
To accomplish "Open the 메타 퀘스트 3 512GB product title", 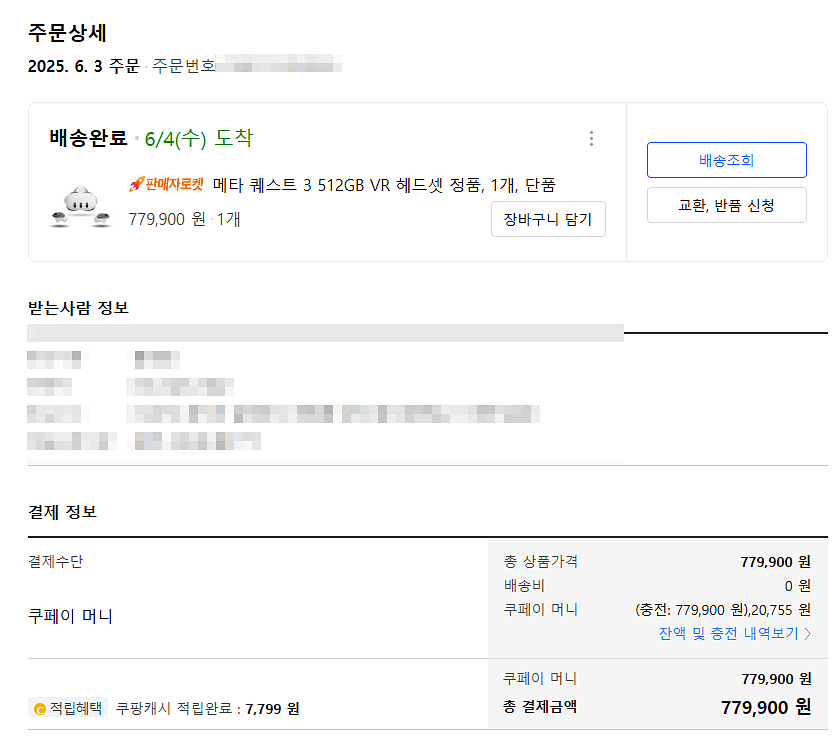I will [384, 185].
